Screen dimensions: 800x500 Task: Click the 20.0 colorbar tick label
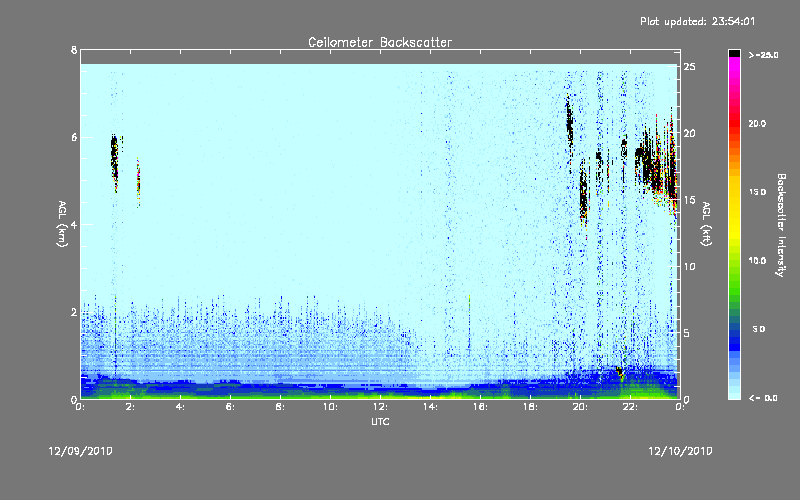(x=757, y=123)
